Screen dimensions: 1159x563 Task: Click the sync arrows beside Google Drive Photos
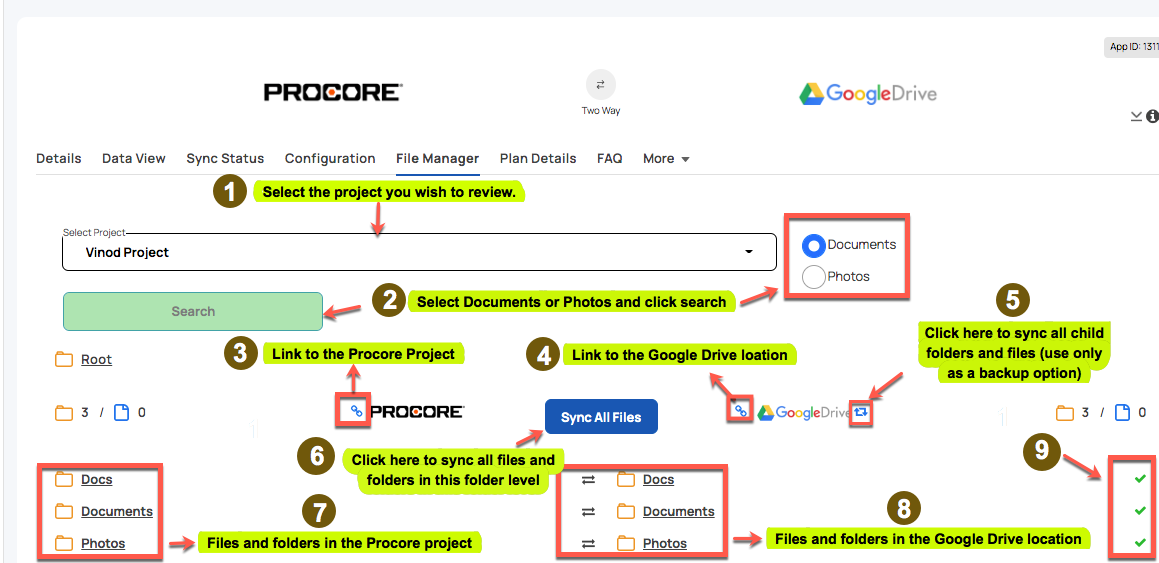(588, 544)
